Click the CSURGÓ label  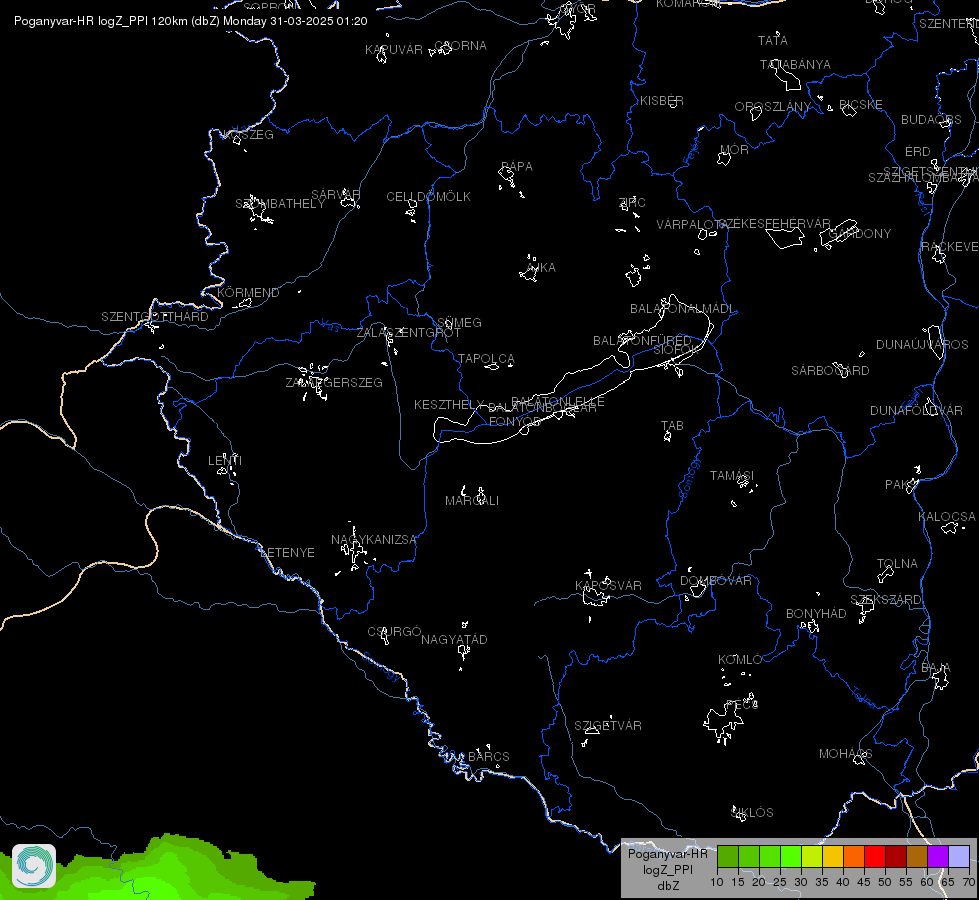click(x=395, y=632)
